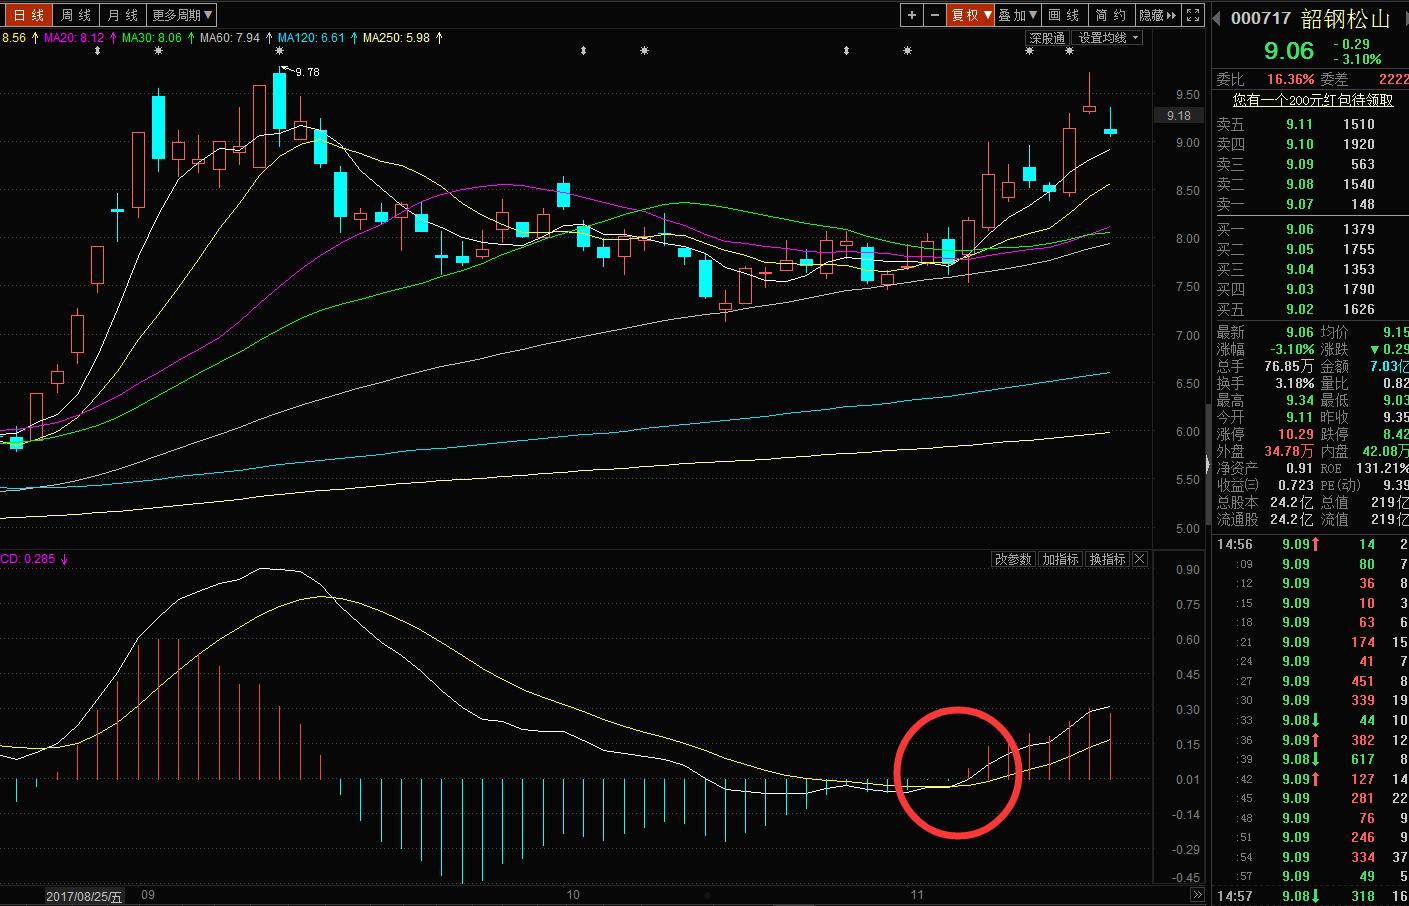Activate 画线 drawing tools
The width and height of the screenshot is (1409, 906).
[x=1064, y=15]
